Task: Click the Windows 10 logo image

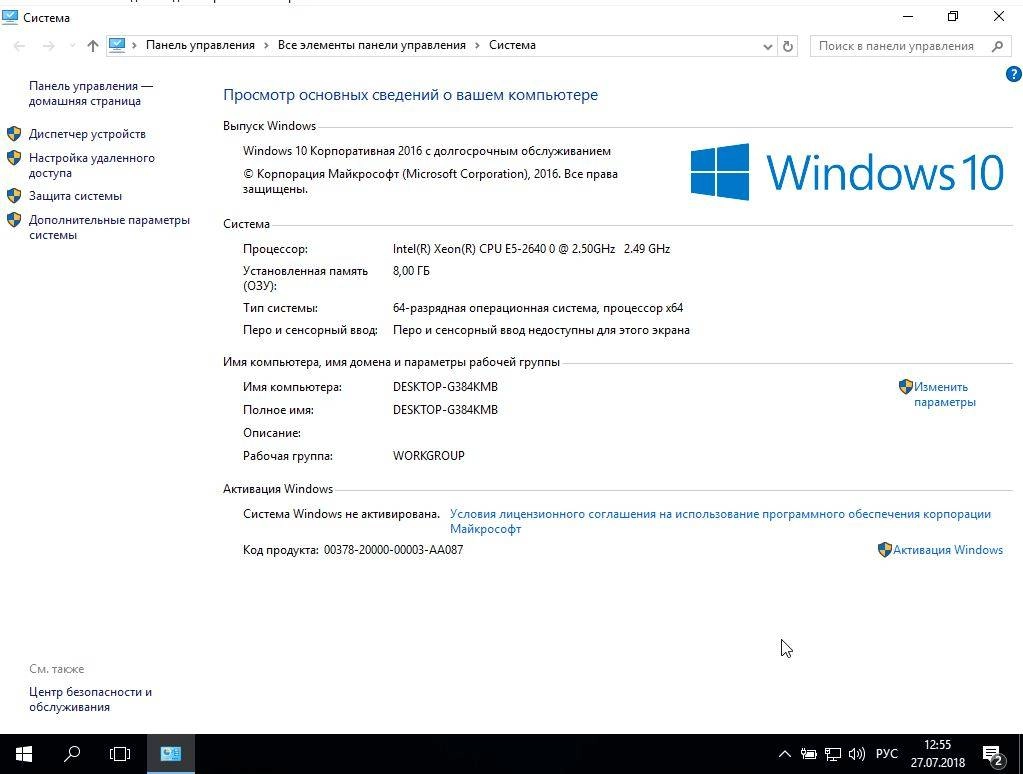Action: pyautogui.click(x=847, y=172)
